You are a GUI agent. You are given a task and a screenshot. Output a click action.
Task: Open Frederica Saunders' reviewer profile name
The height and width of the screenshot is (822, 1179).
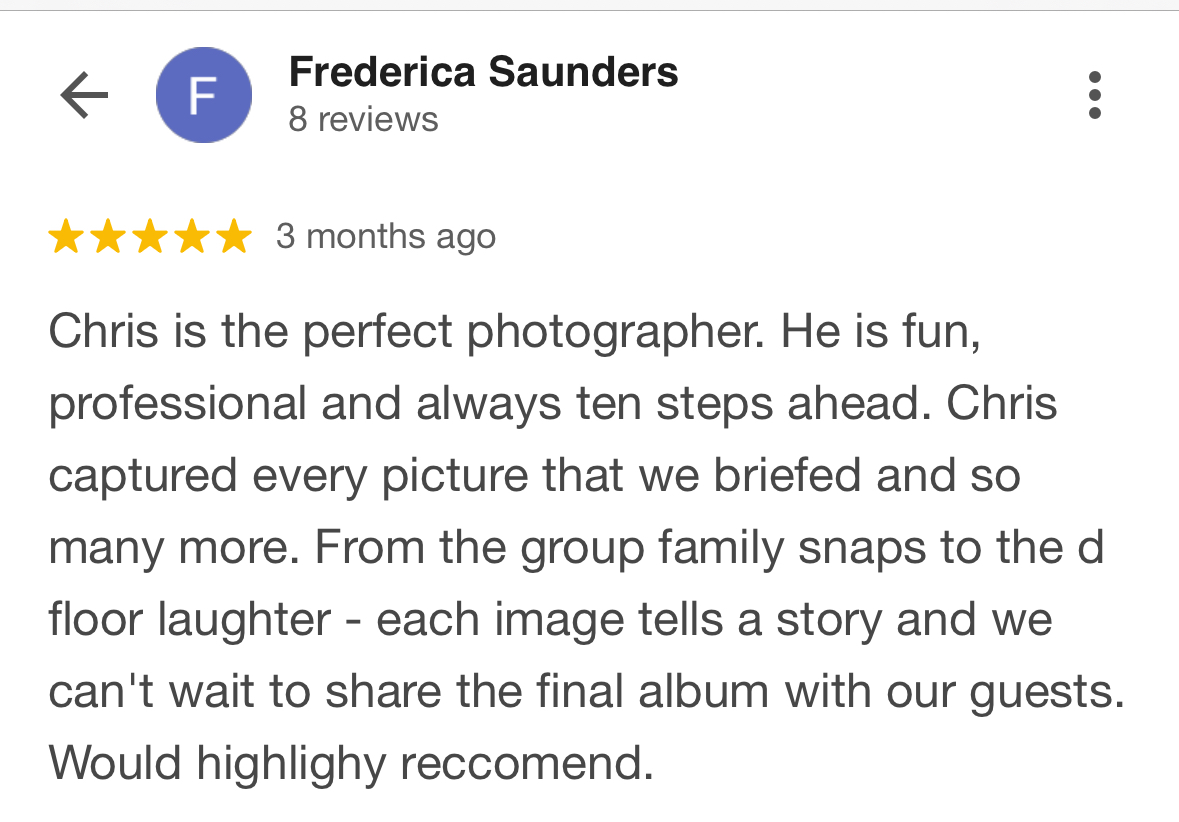[483, 72]
